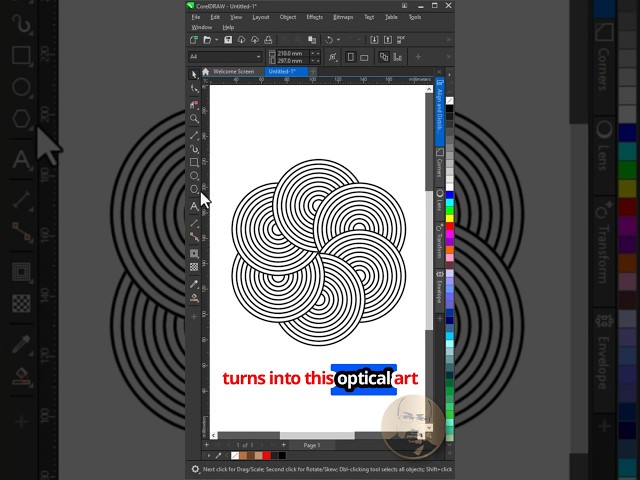Viewport: 640px width, 480px height.
Task: Set page to landscape orientation
Action: [x=364, y=57]
